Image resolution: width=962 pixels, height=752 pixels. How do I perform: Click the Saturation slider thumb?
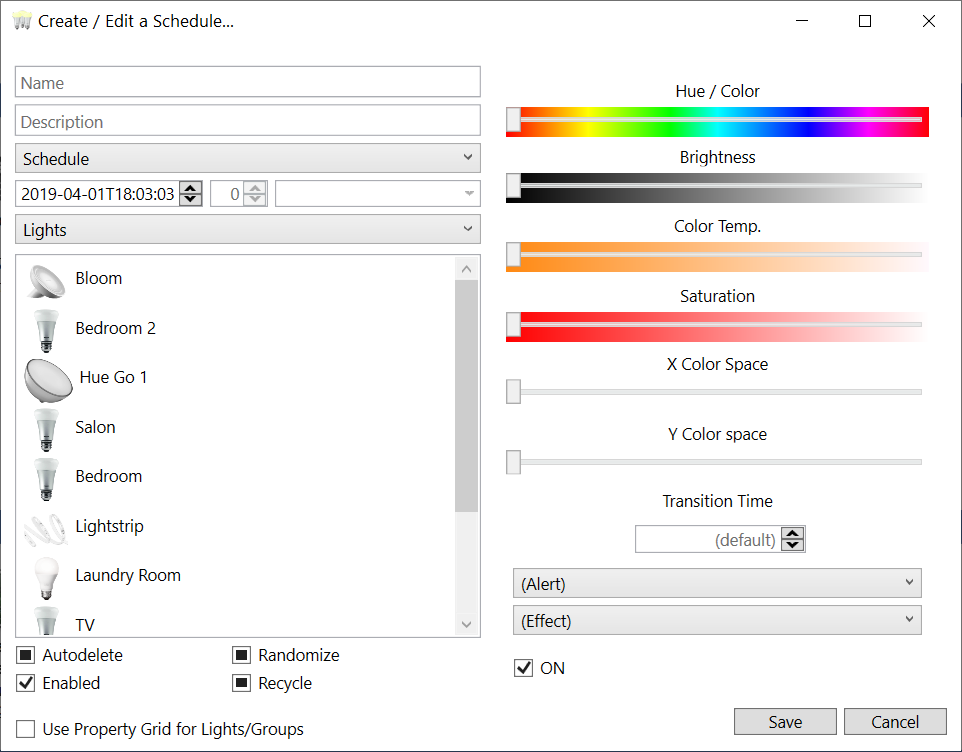click(x=514, y=325)
